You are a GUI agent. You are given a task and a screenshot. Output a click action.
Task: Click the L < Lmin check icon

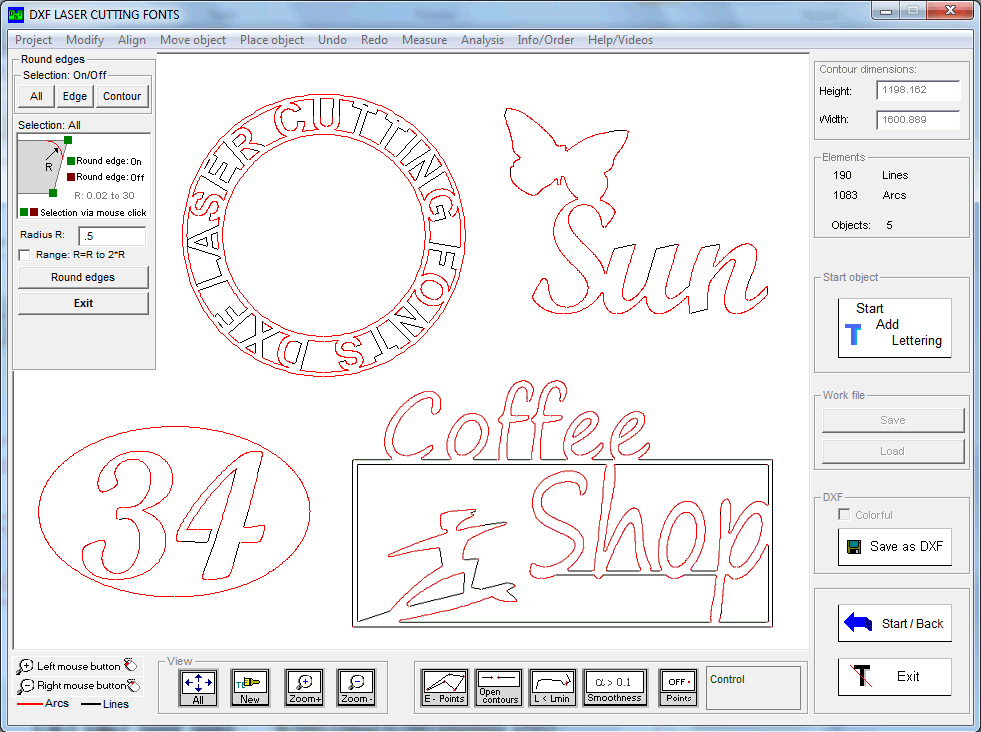[x=552, y=687]
